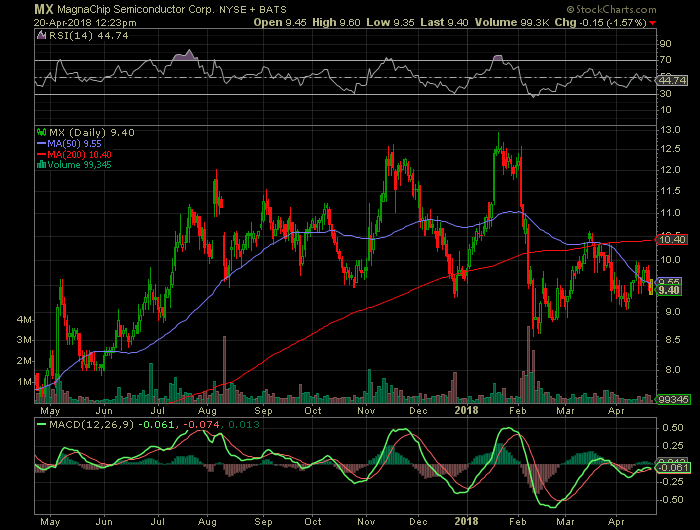Click the RSI legend icon
The width and height of the screenshot is (700, 530).
42,35
